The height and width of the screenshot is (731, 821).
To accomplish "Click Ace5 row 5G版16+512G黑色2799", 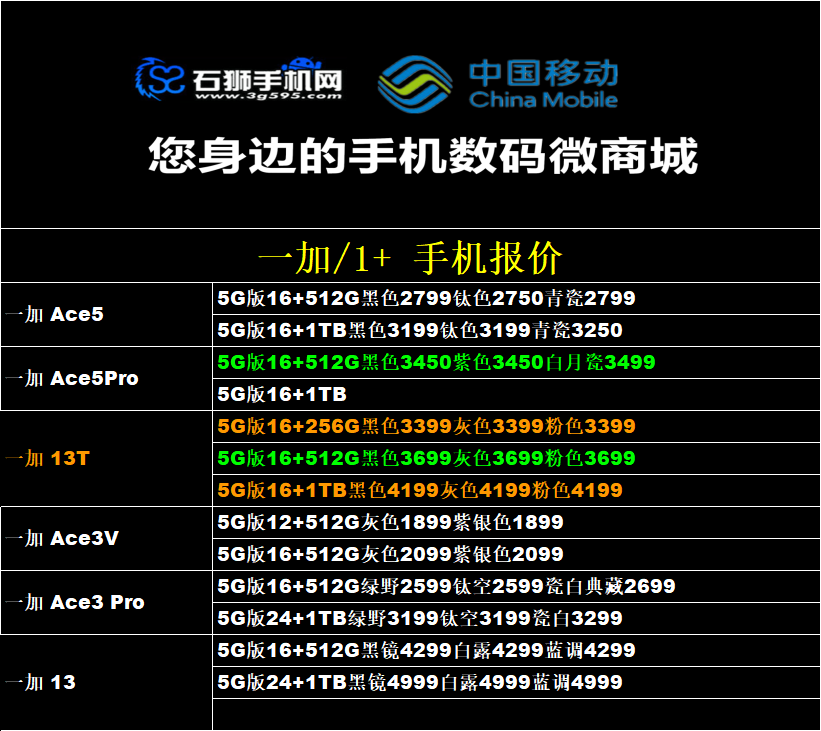I will (x=516, y=298).
